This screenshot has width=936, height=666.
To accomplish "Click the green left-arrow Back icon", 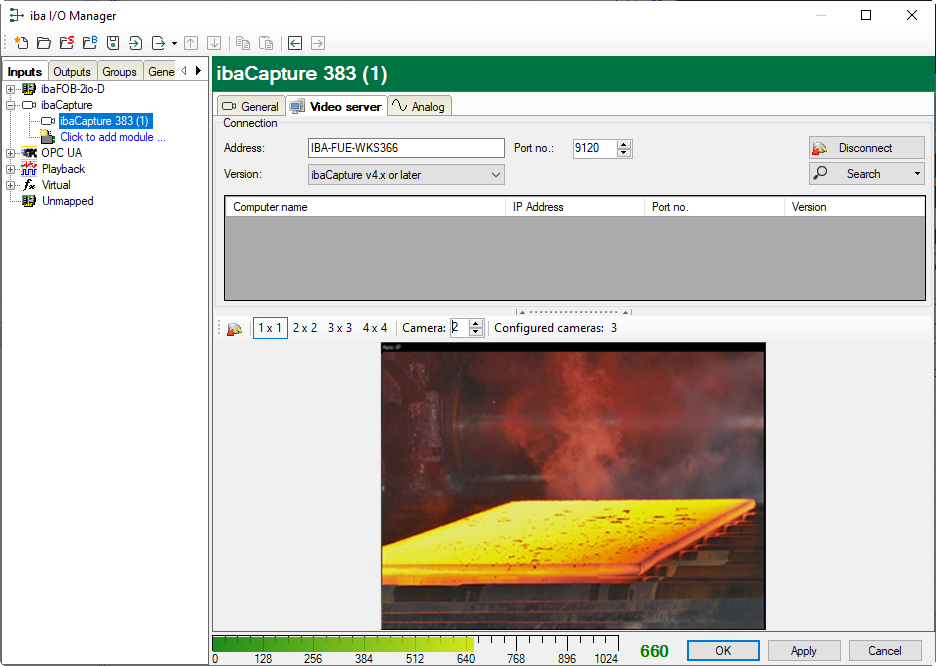I will point(294,43).
